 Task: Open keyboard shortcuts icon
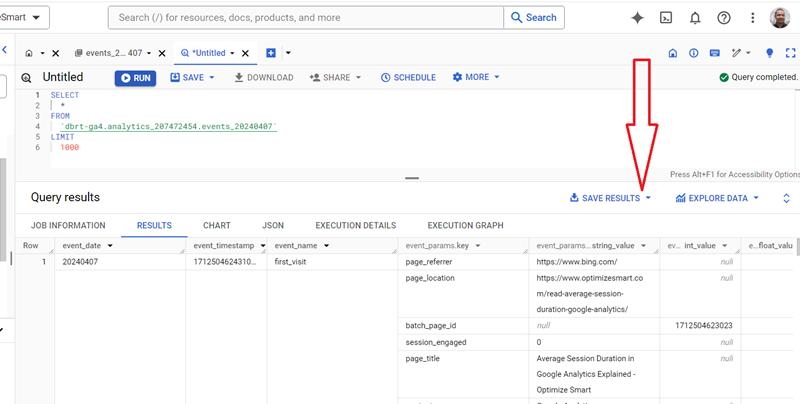pos(714,53)
